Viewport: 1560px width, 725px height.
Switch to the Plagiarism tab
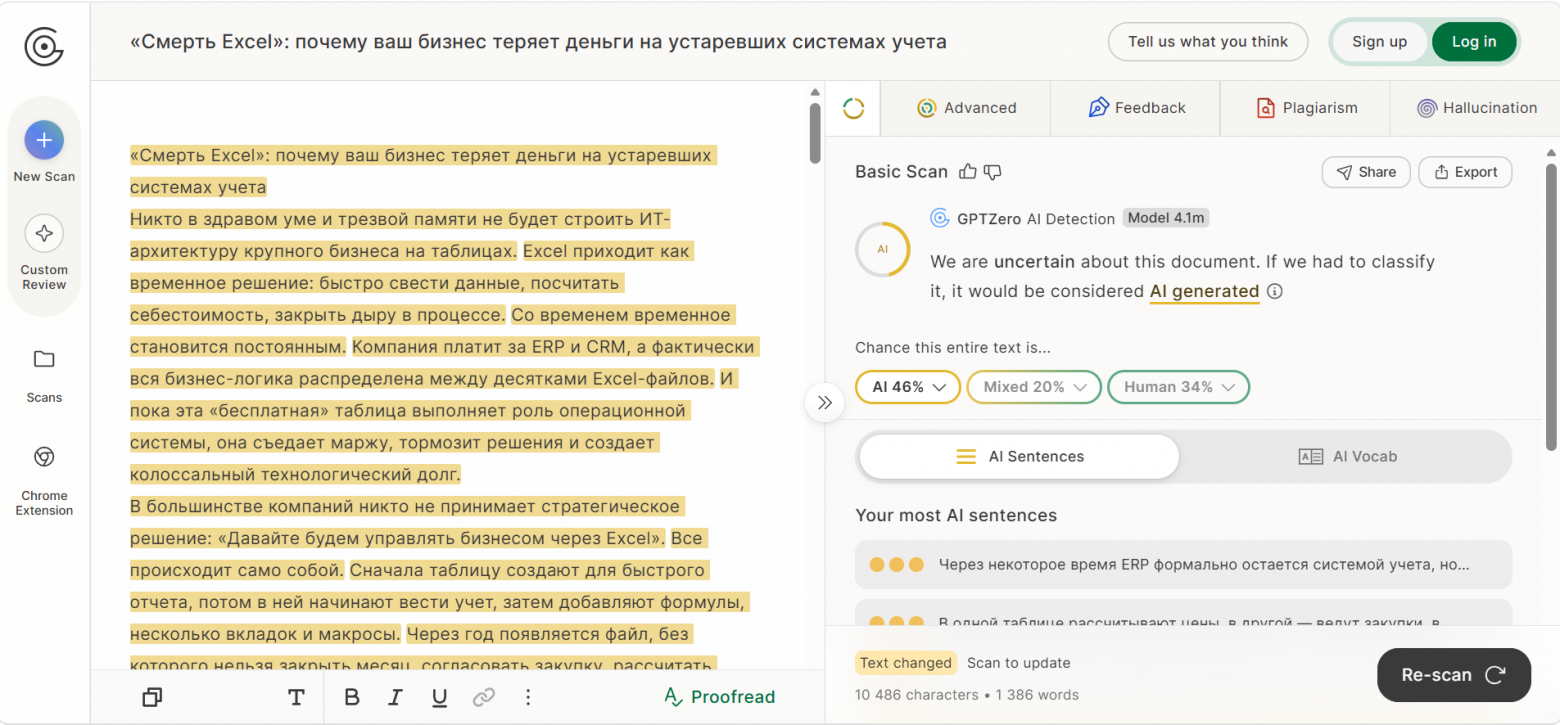[1306, 108]
